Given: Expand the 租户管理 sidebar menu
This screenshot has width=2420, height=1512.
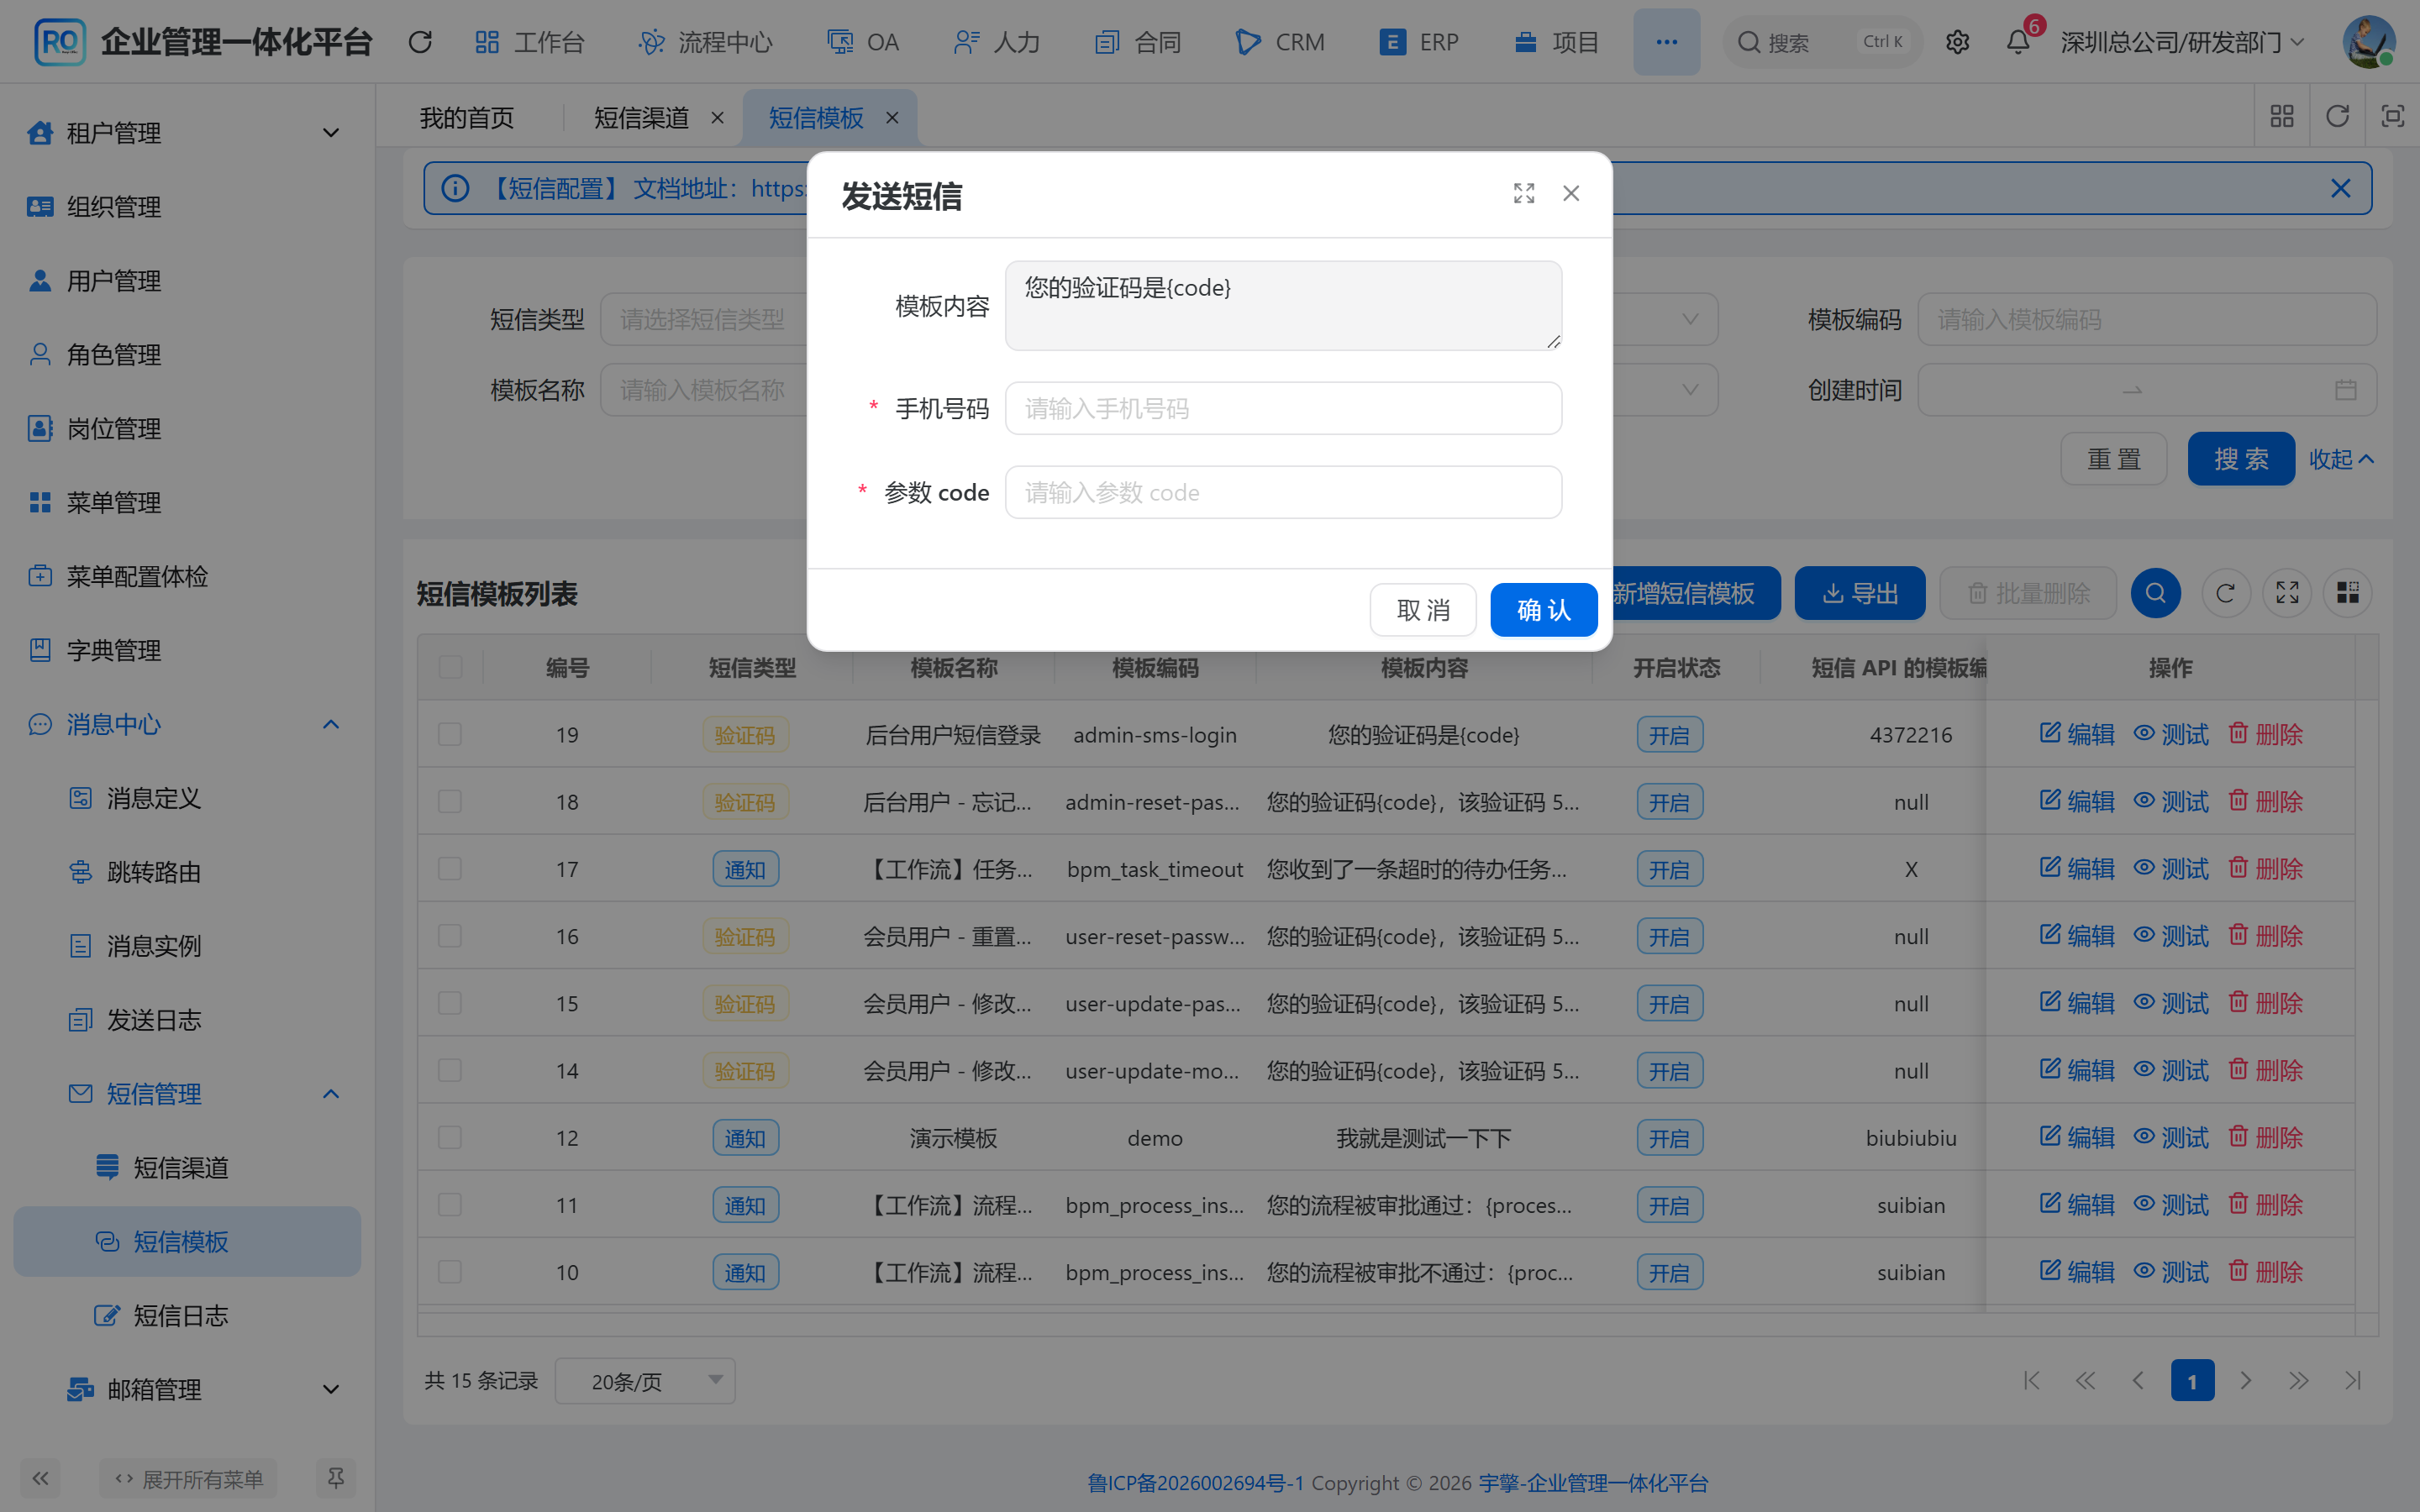Looking at the screenshot, I should (187, 132).
